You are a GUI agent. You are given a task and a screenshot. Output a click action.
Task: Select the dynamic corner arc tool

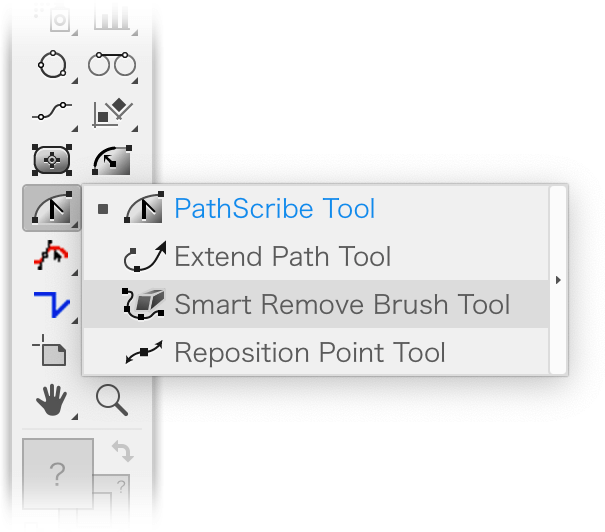pos(112,160)
